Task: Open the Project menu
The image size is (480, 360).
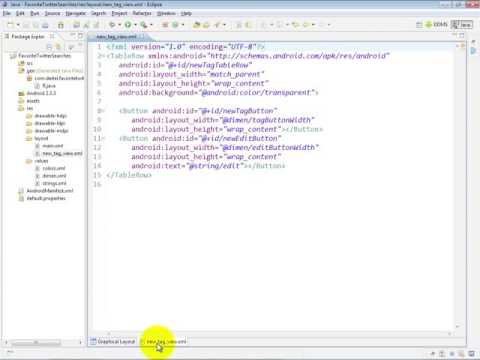Action: [x=119, y=13]
